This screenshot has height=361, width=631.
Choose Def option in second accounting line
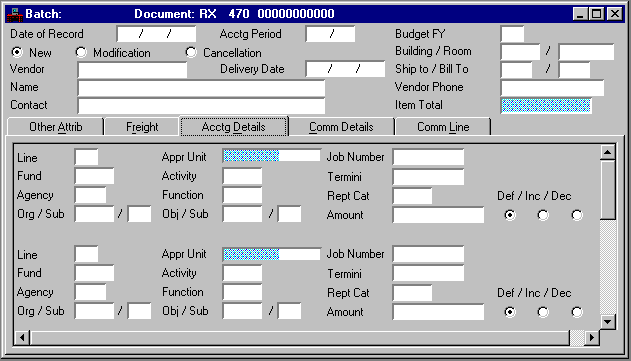click(x=510, y=312)
